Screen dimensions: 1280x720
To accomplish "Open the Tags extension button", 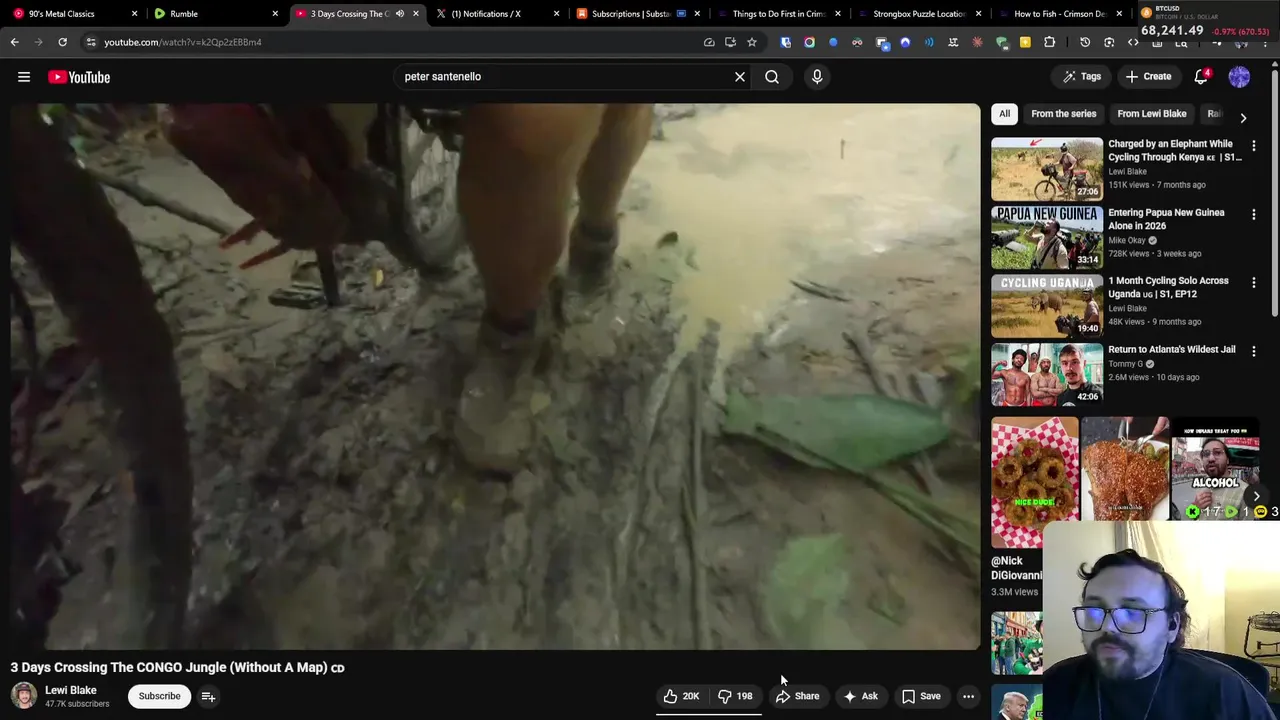I will click(x=1082, y=77).
